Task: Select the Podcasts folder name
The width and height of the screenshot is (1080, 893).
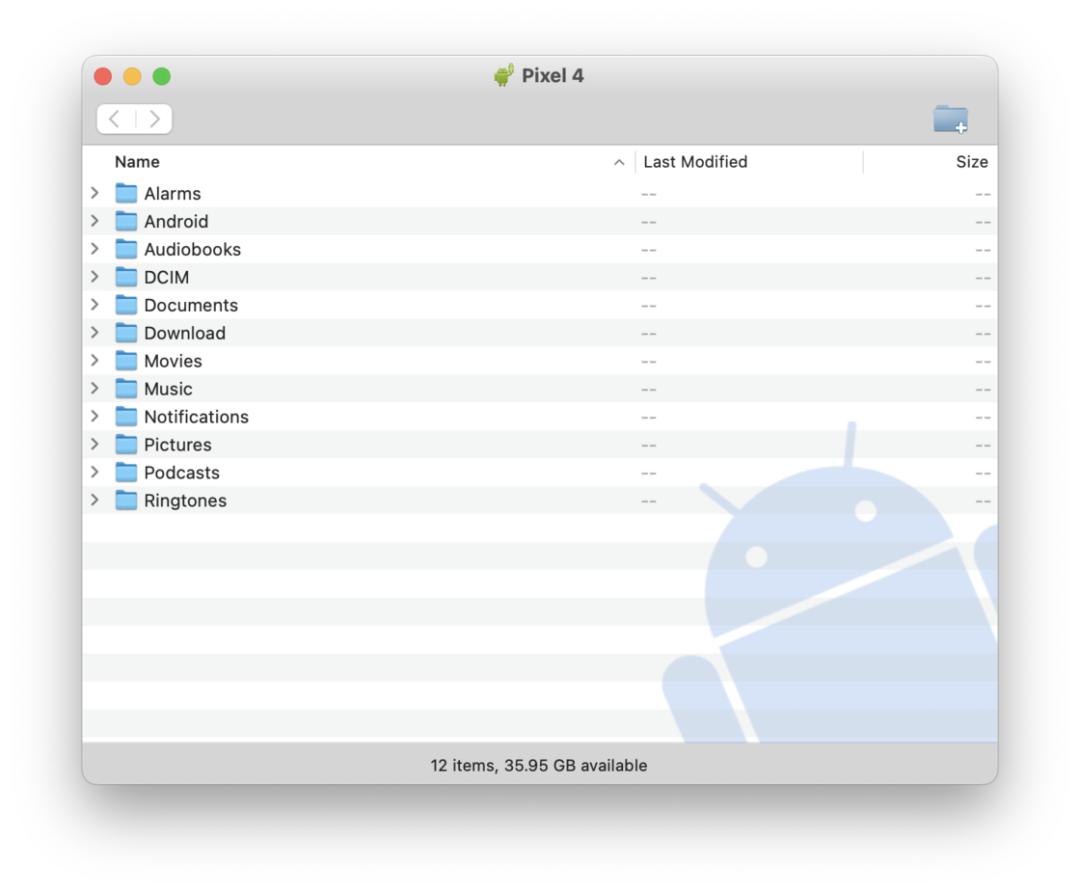Action: [182, 472]
